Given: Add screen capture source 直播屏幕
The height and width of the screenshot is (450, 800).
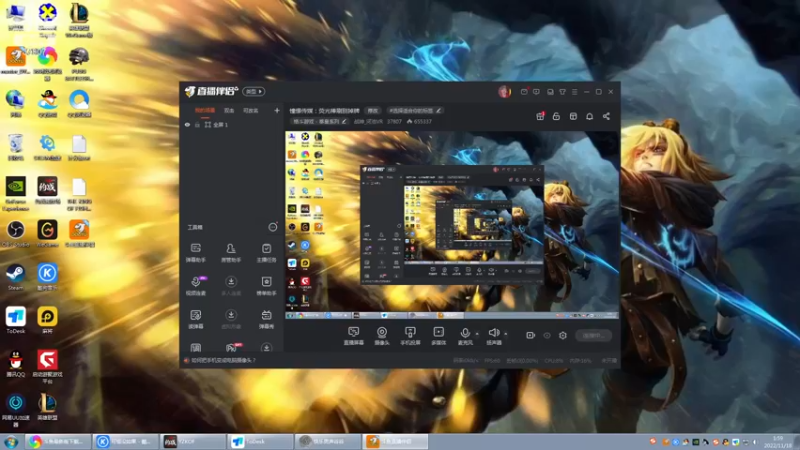Looking at the screenshot, I should pos(354,336).
